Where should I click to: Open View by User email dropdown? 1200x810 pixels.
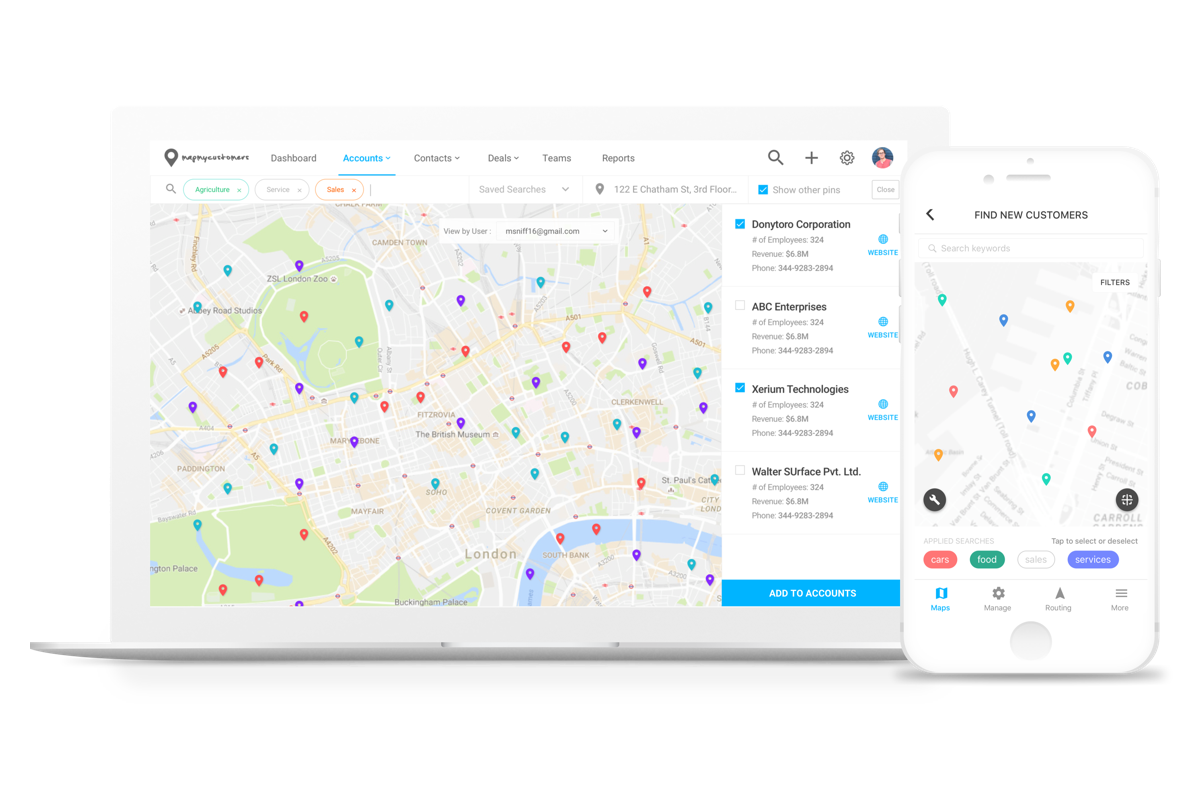pyautogui.click(x=556, y=231)
